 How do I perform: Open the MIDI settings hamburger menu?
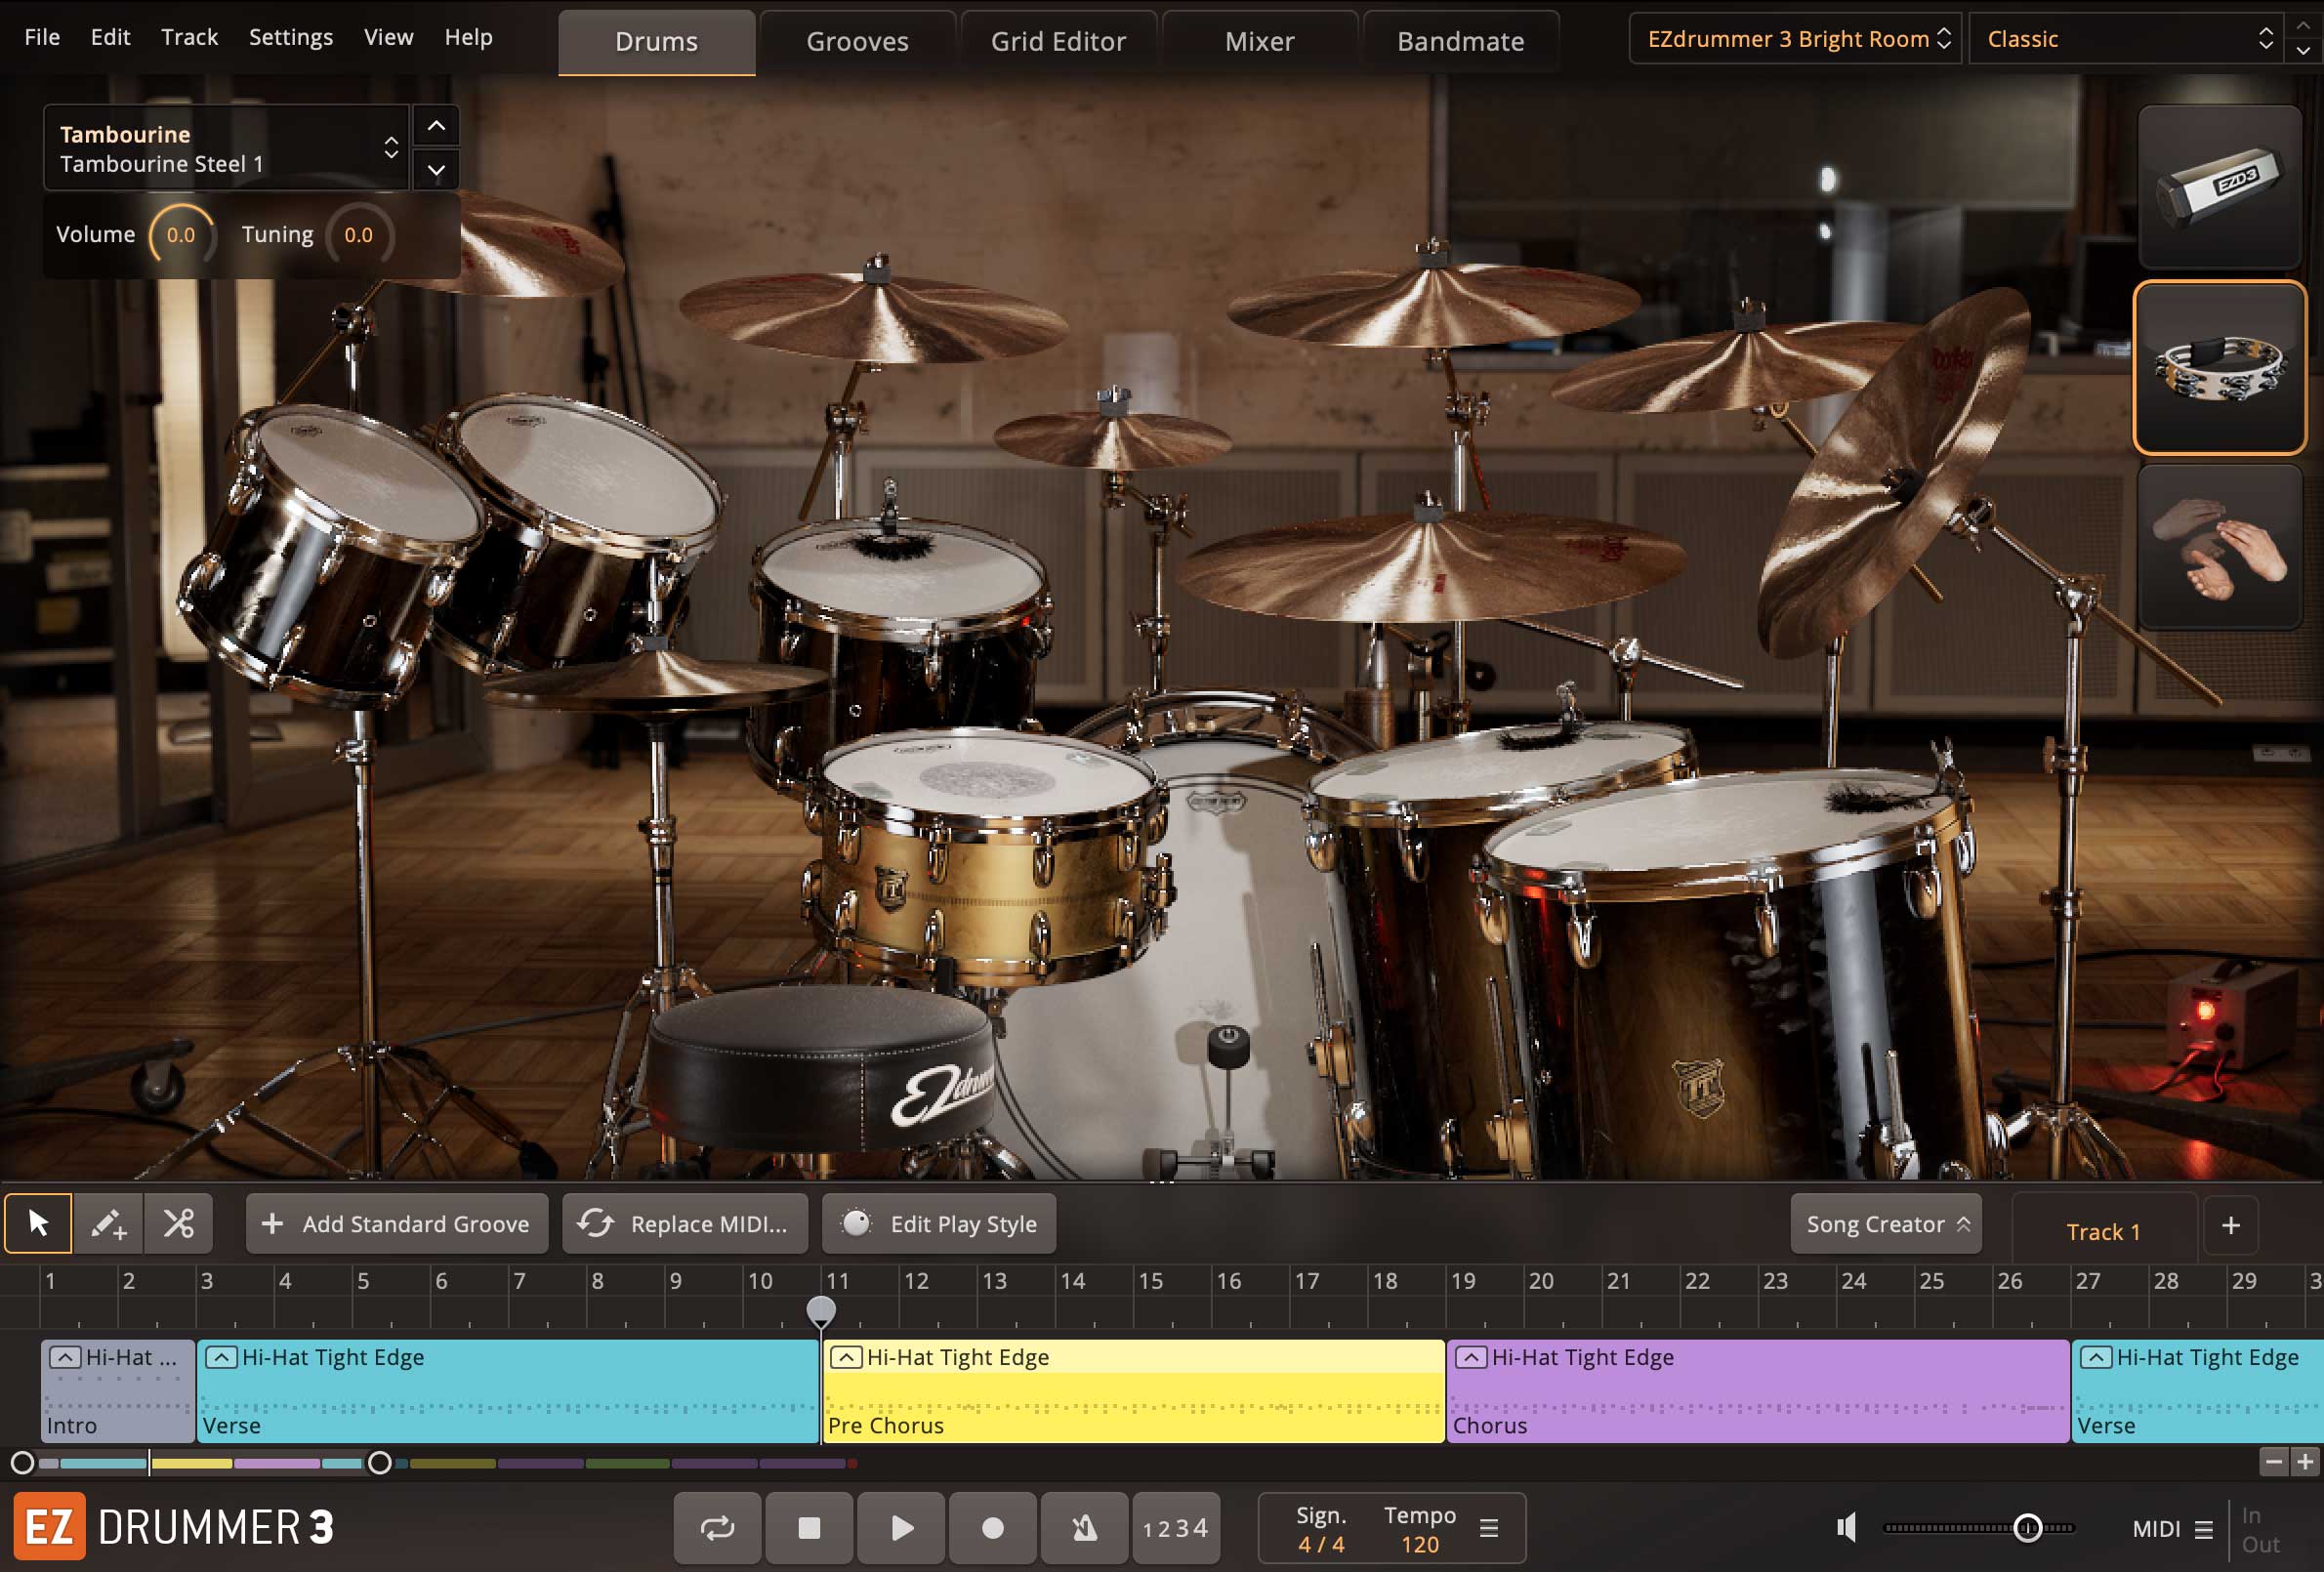[x=2203, y=1529]
